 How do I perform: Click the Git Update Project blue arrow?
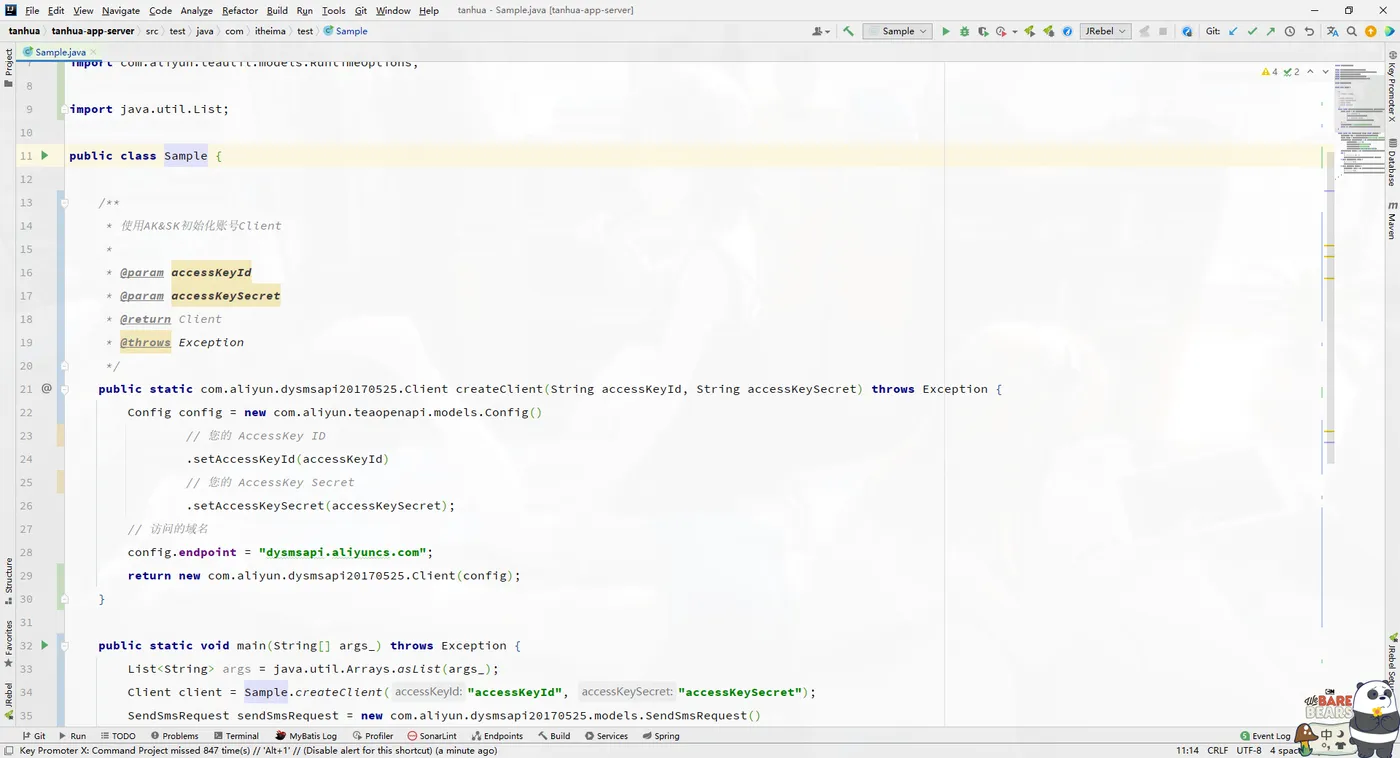click(1233, 31)
